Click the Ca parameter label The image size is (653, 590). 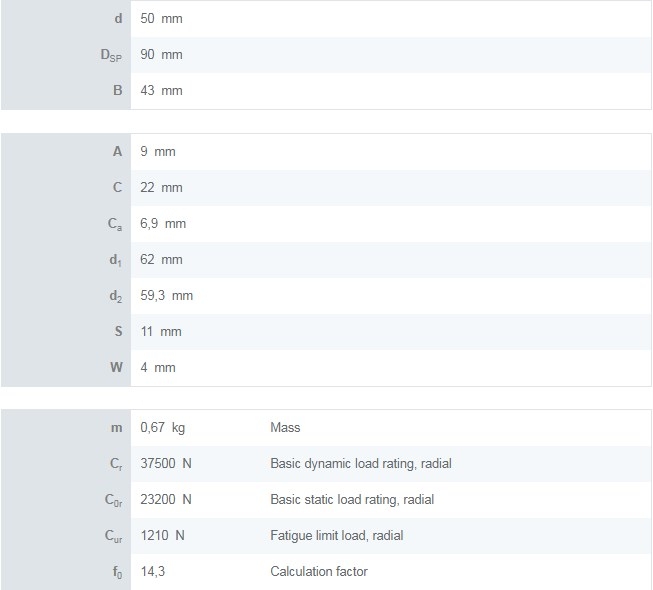coord(115,224)
